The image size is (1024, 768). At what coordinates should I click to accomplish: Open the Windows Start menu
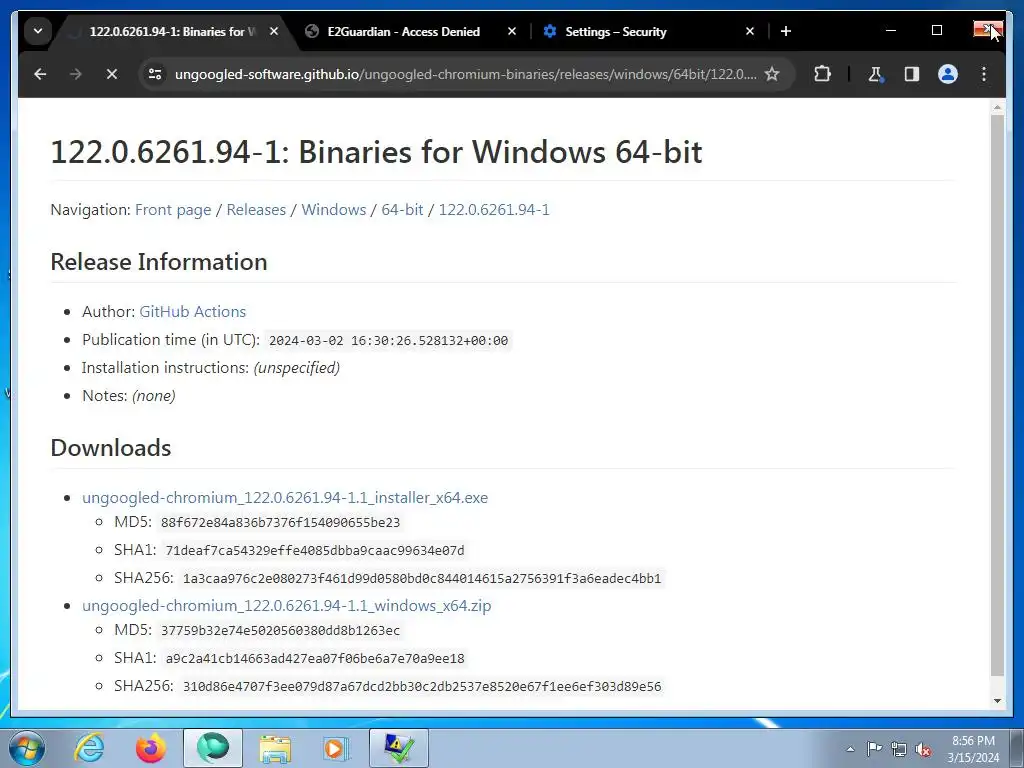pyautogui.click(x=27, y=748)
